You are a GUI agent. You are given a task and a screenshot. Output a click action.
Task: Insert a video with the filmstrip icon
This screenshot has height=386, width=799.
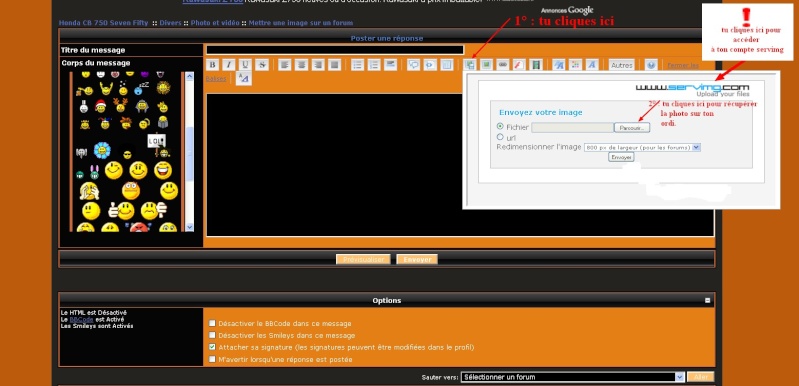point(535,65)
